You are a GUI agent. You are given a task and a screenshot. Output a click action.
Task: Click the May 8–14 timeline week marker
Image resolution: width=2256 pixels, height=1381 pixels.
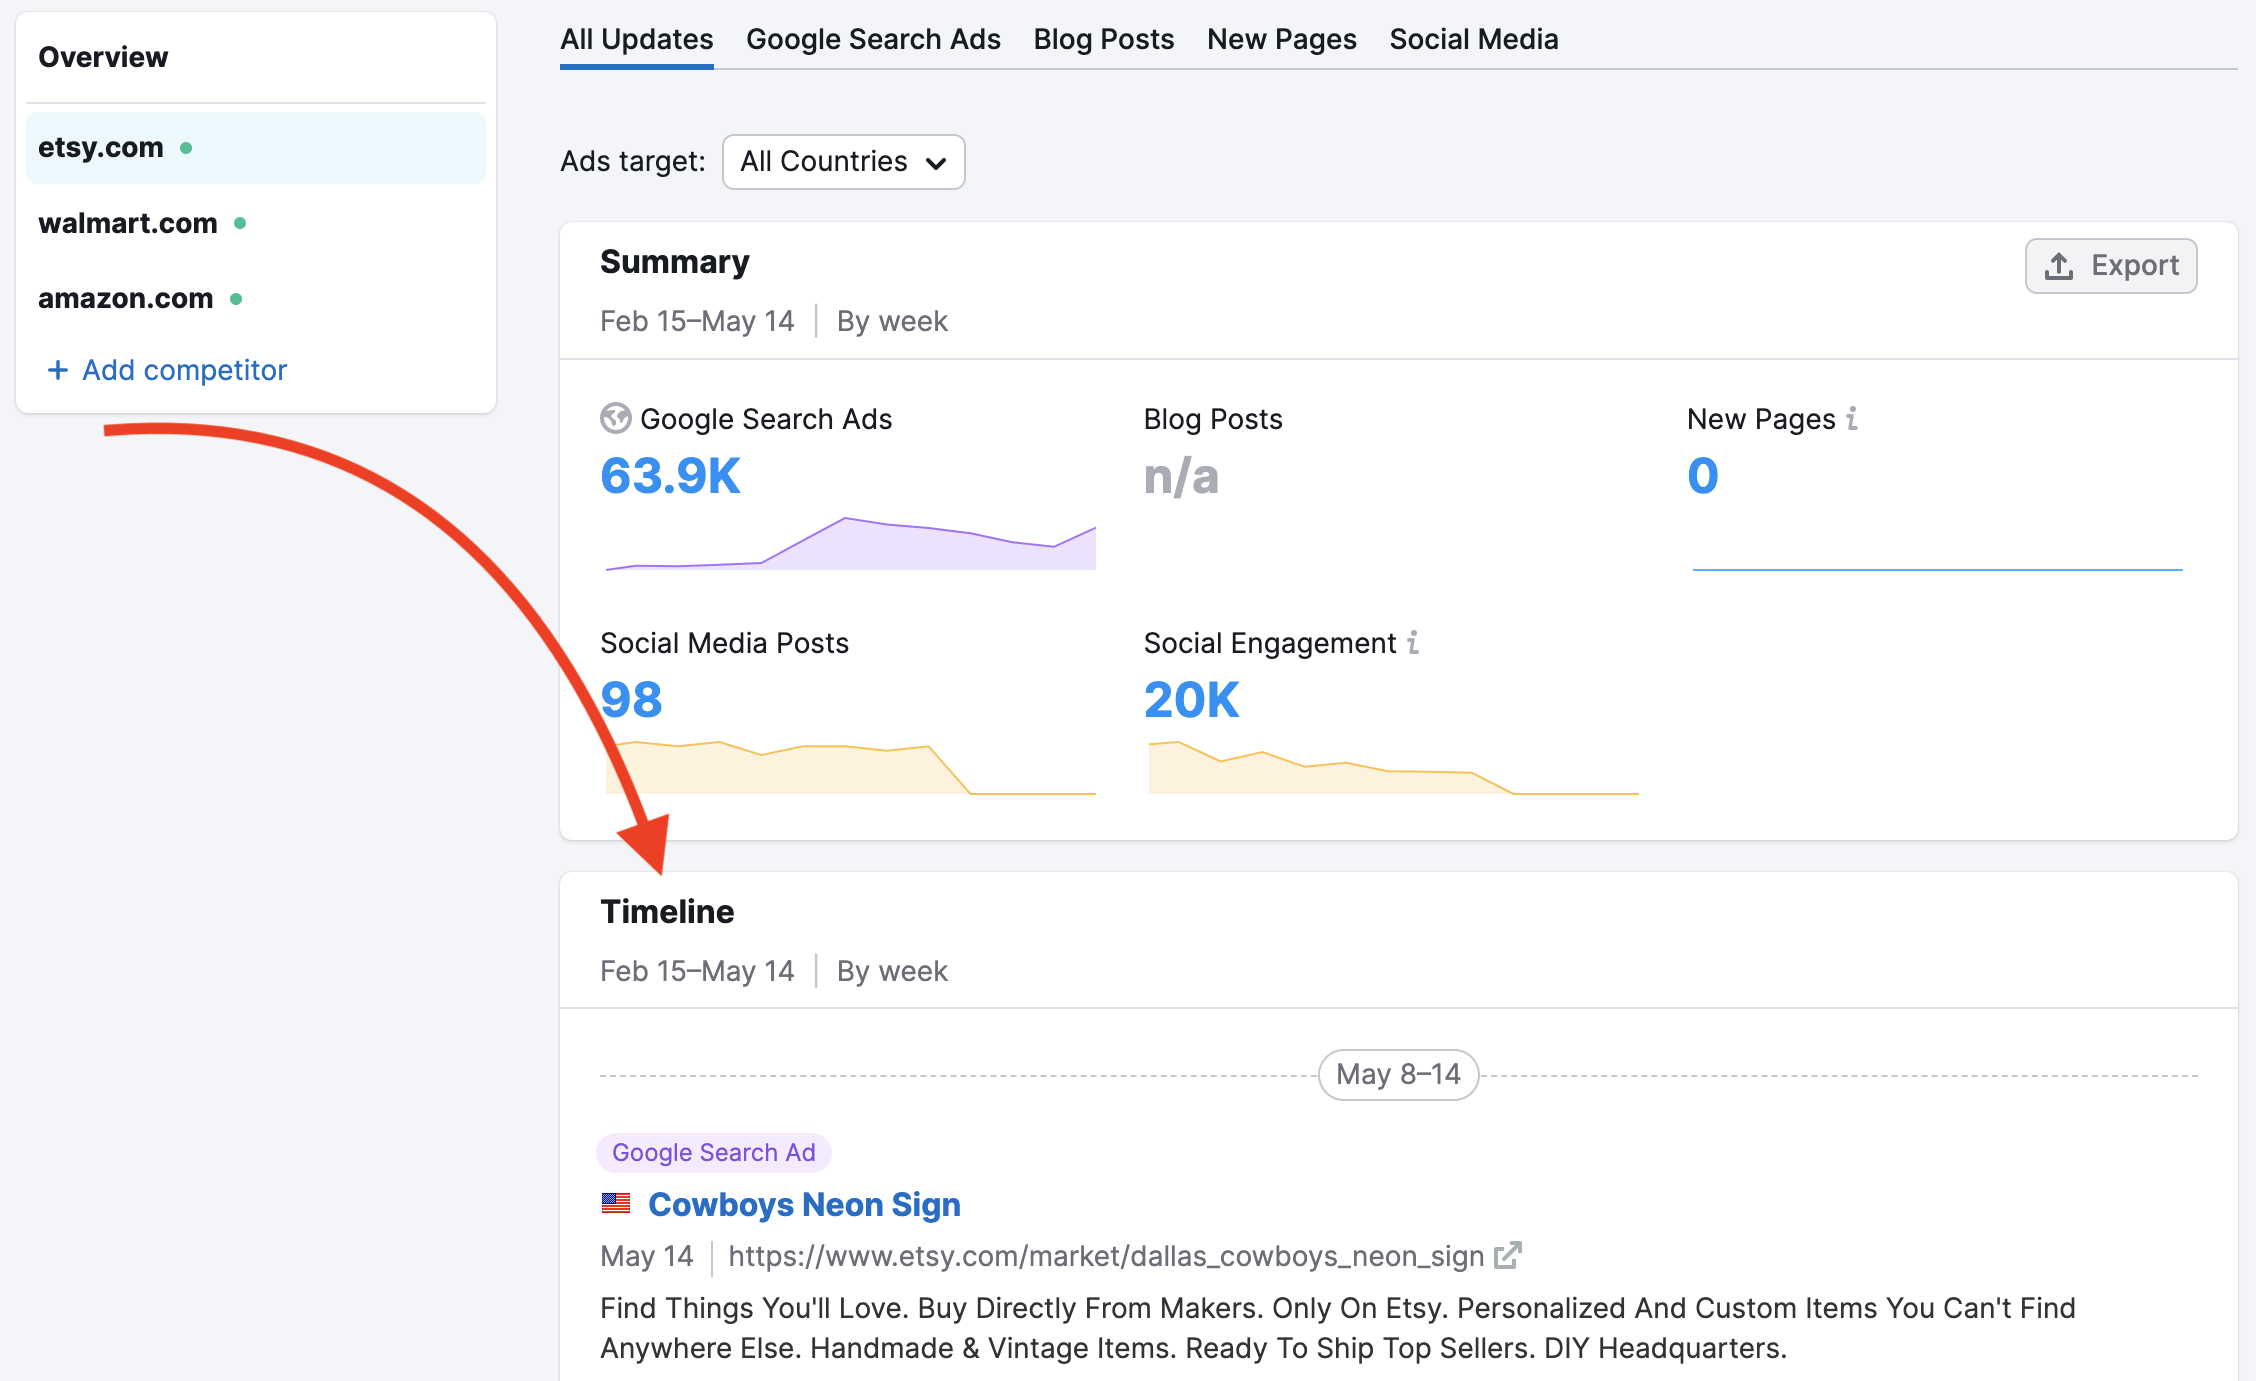coord(1397,1074)
